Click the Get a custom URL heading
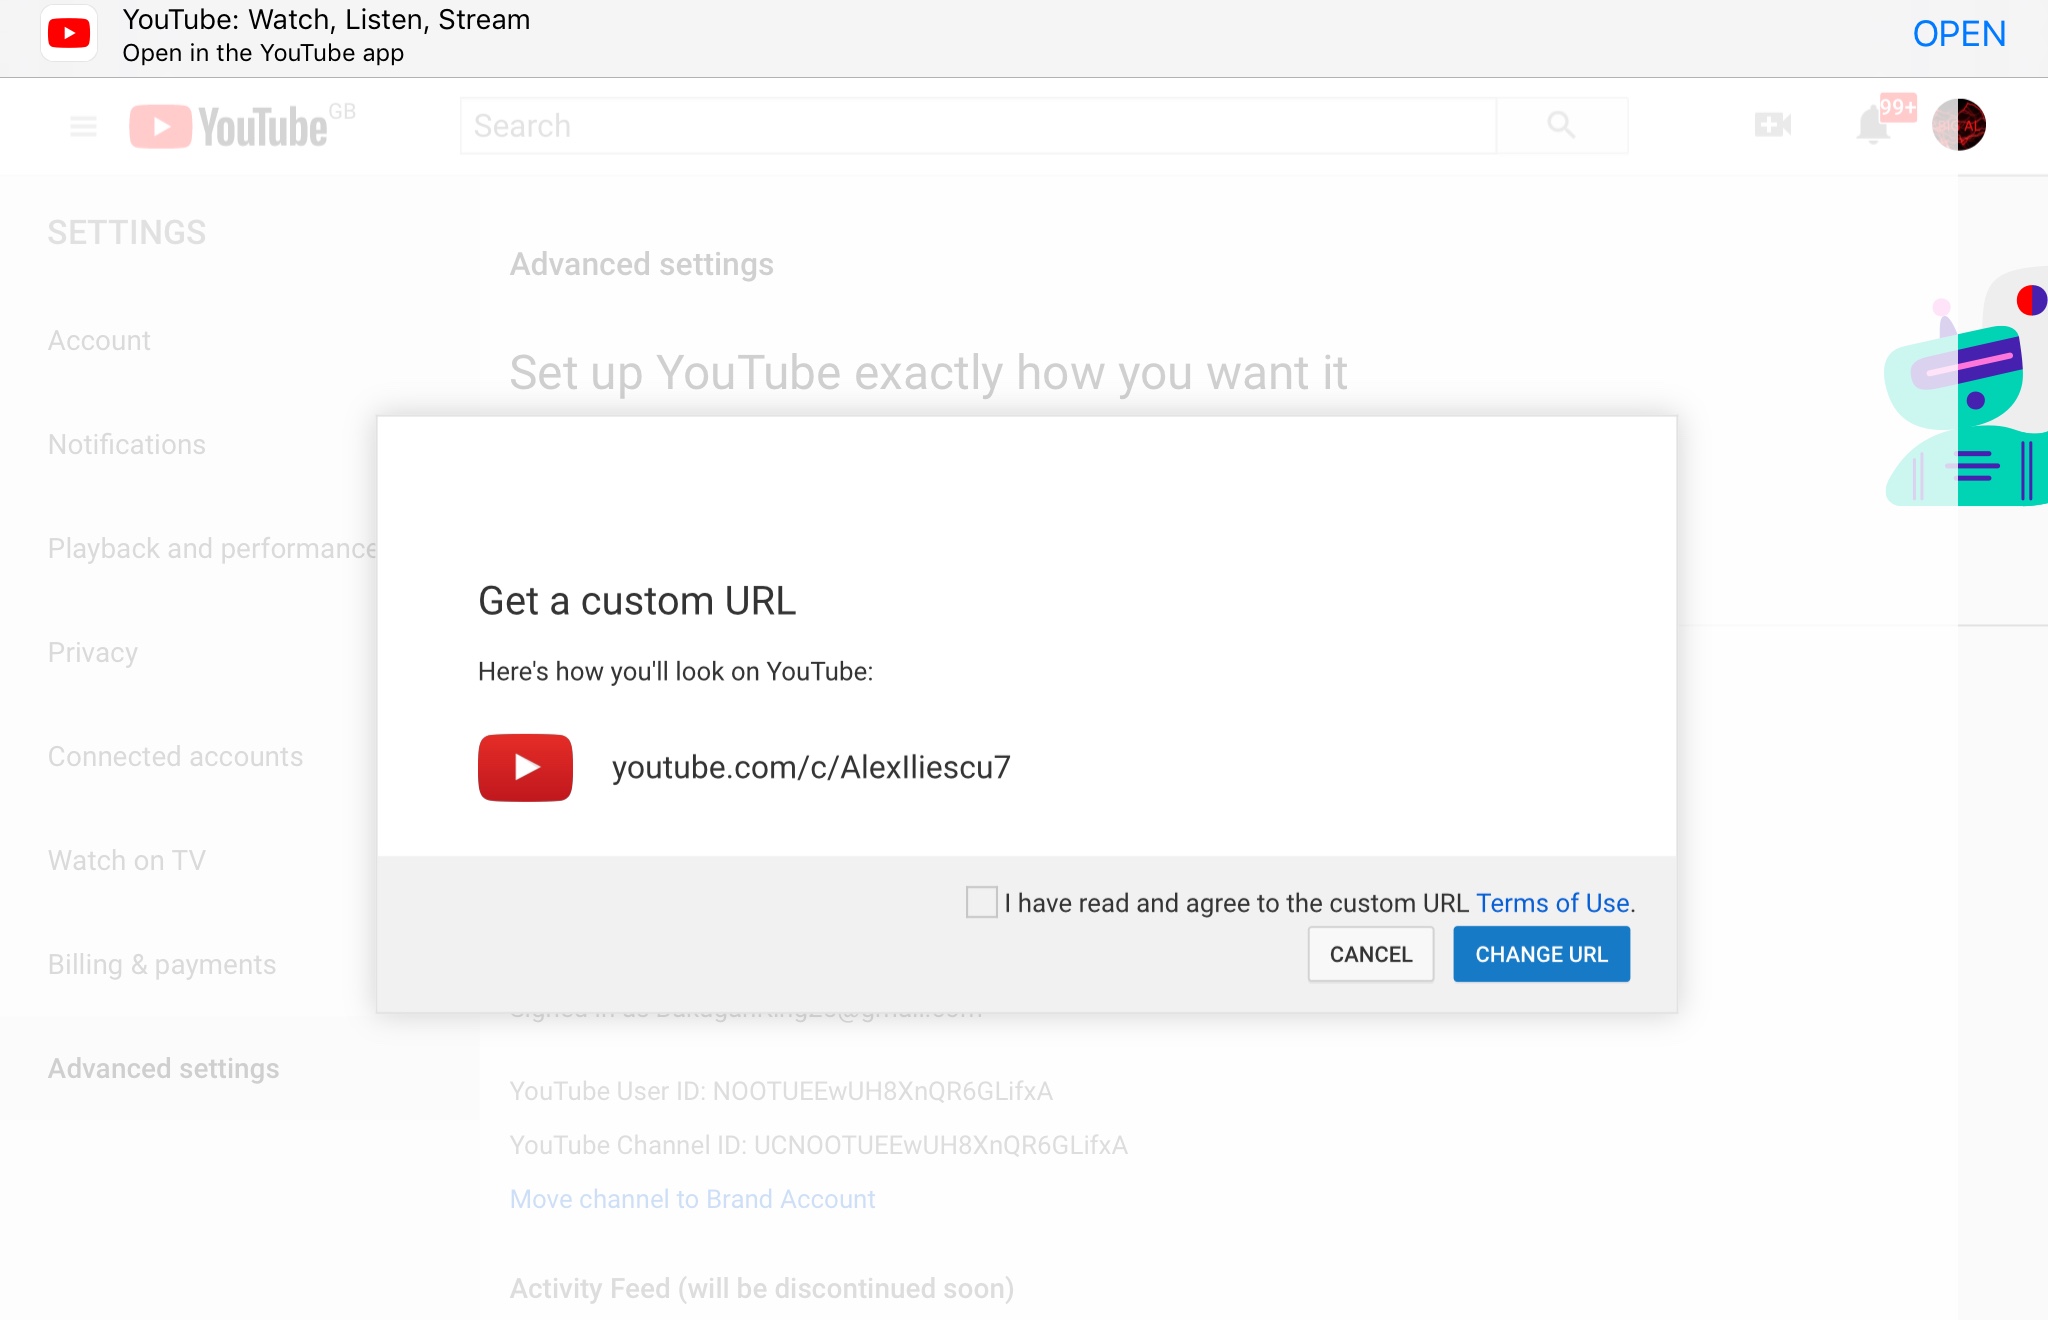The image size is (2048, 1320). pos(637,601)
